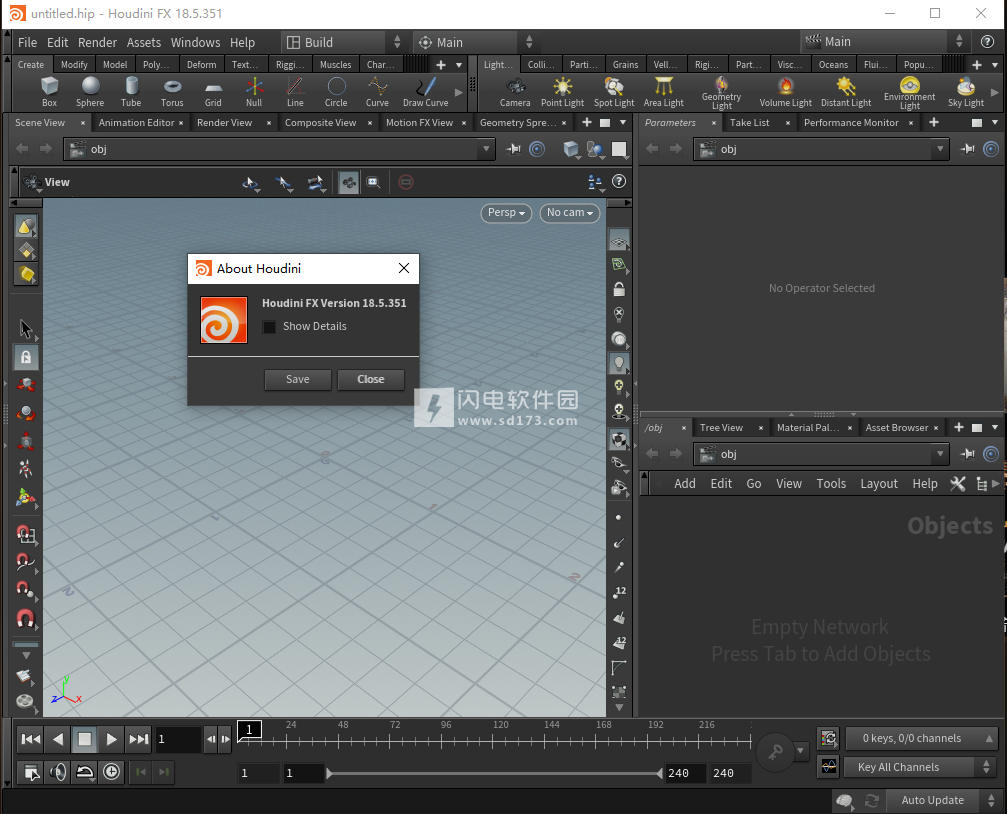Expand the Scene View obj path dropdown

[x=486, y=149]
